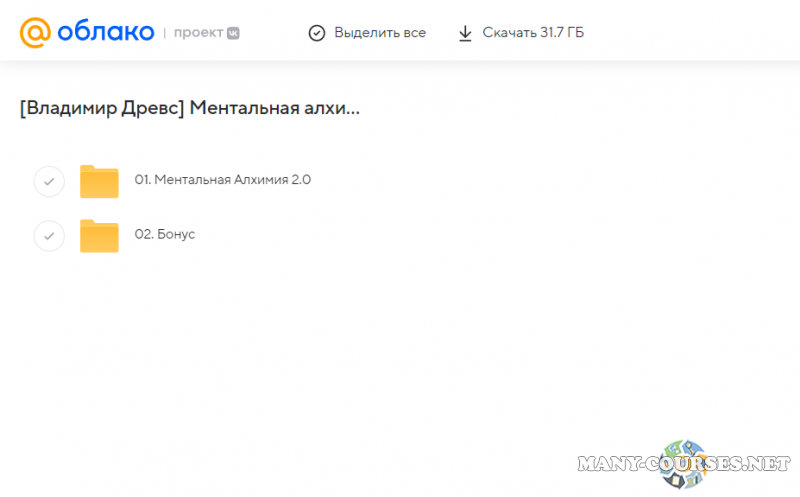This screenshot has height=497, width=800.
Task: Click the облако wordmark in header
Action: click(105, 33)
